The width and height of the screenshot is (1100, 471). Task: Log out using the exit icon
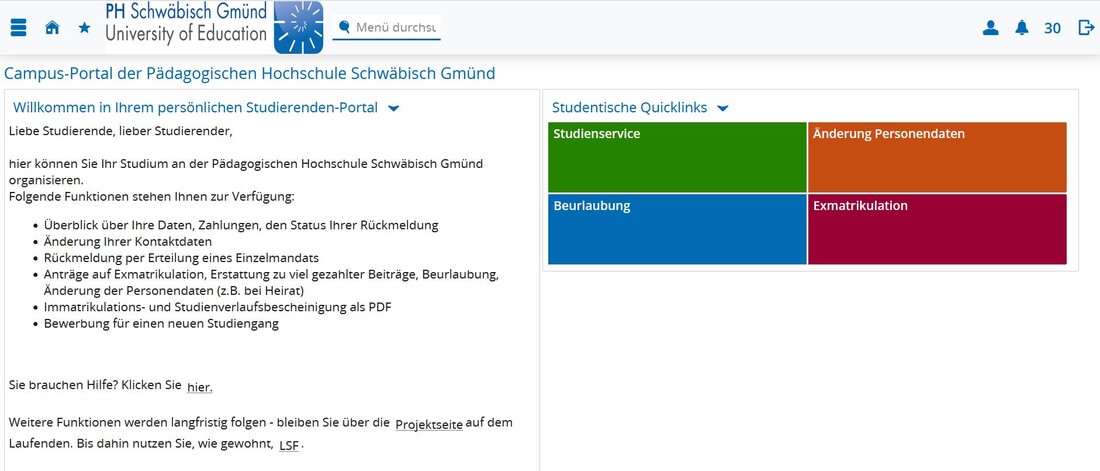tap(1086, 28)
